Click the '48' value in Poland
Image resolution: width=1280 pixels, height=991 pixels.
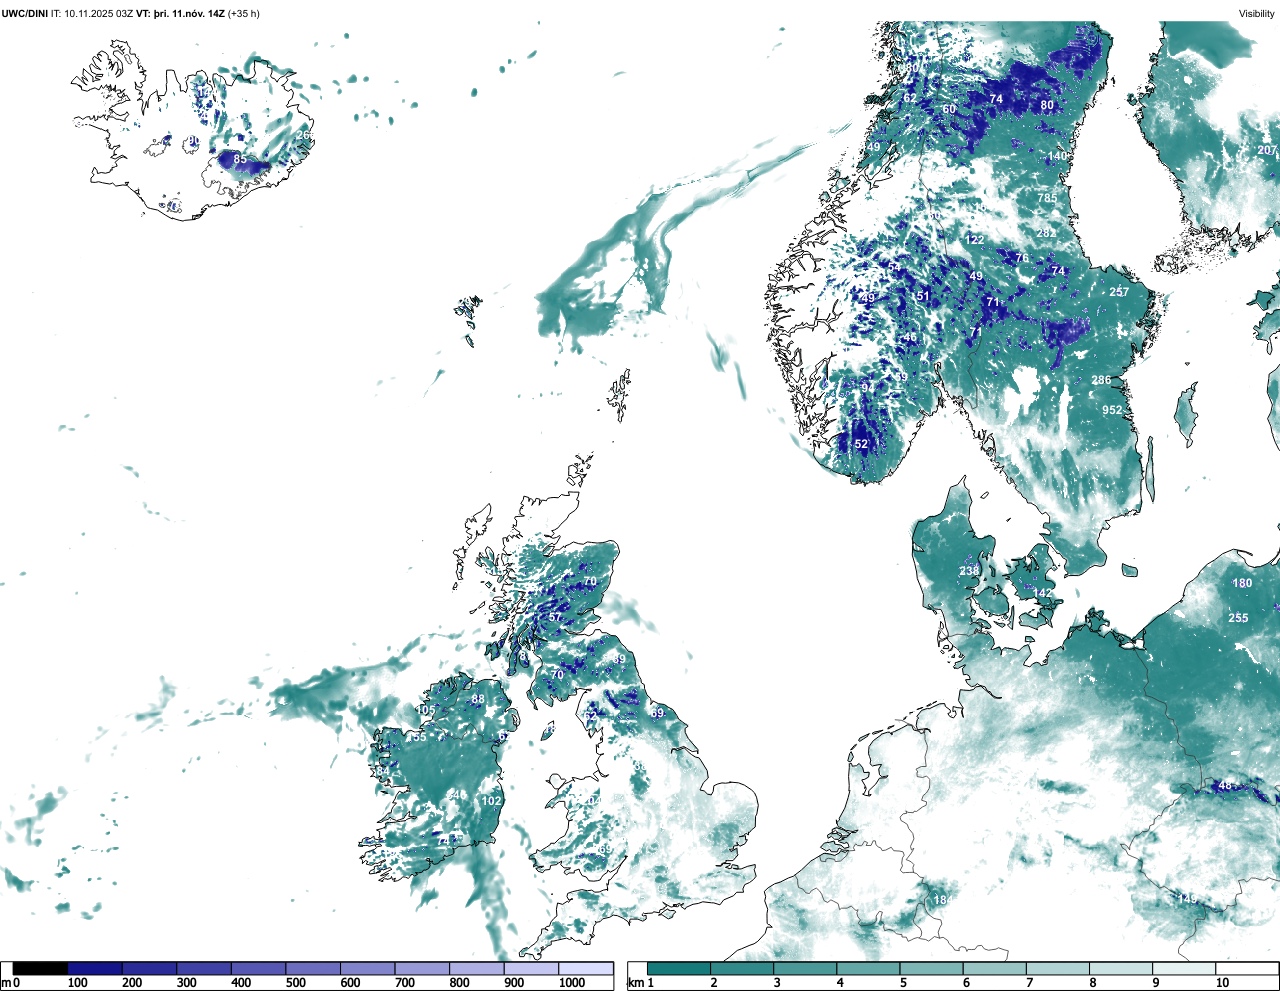[1225, 785]
